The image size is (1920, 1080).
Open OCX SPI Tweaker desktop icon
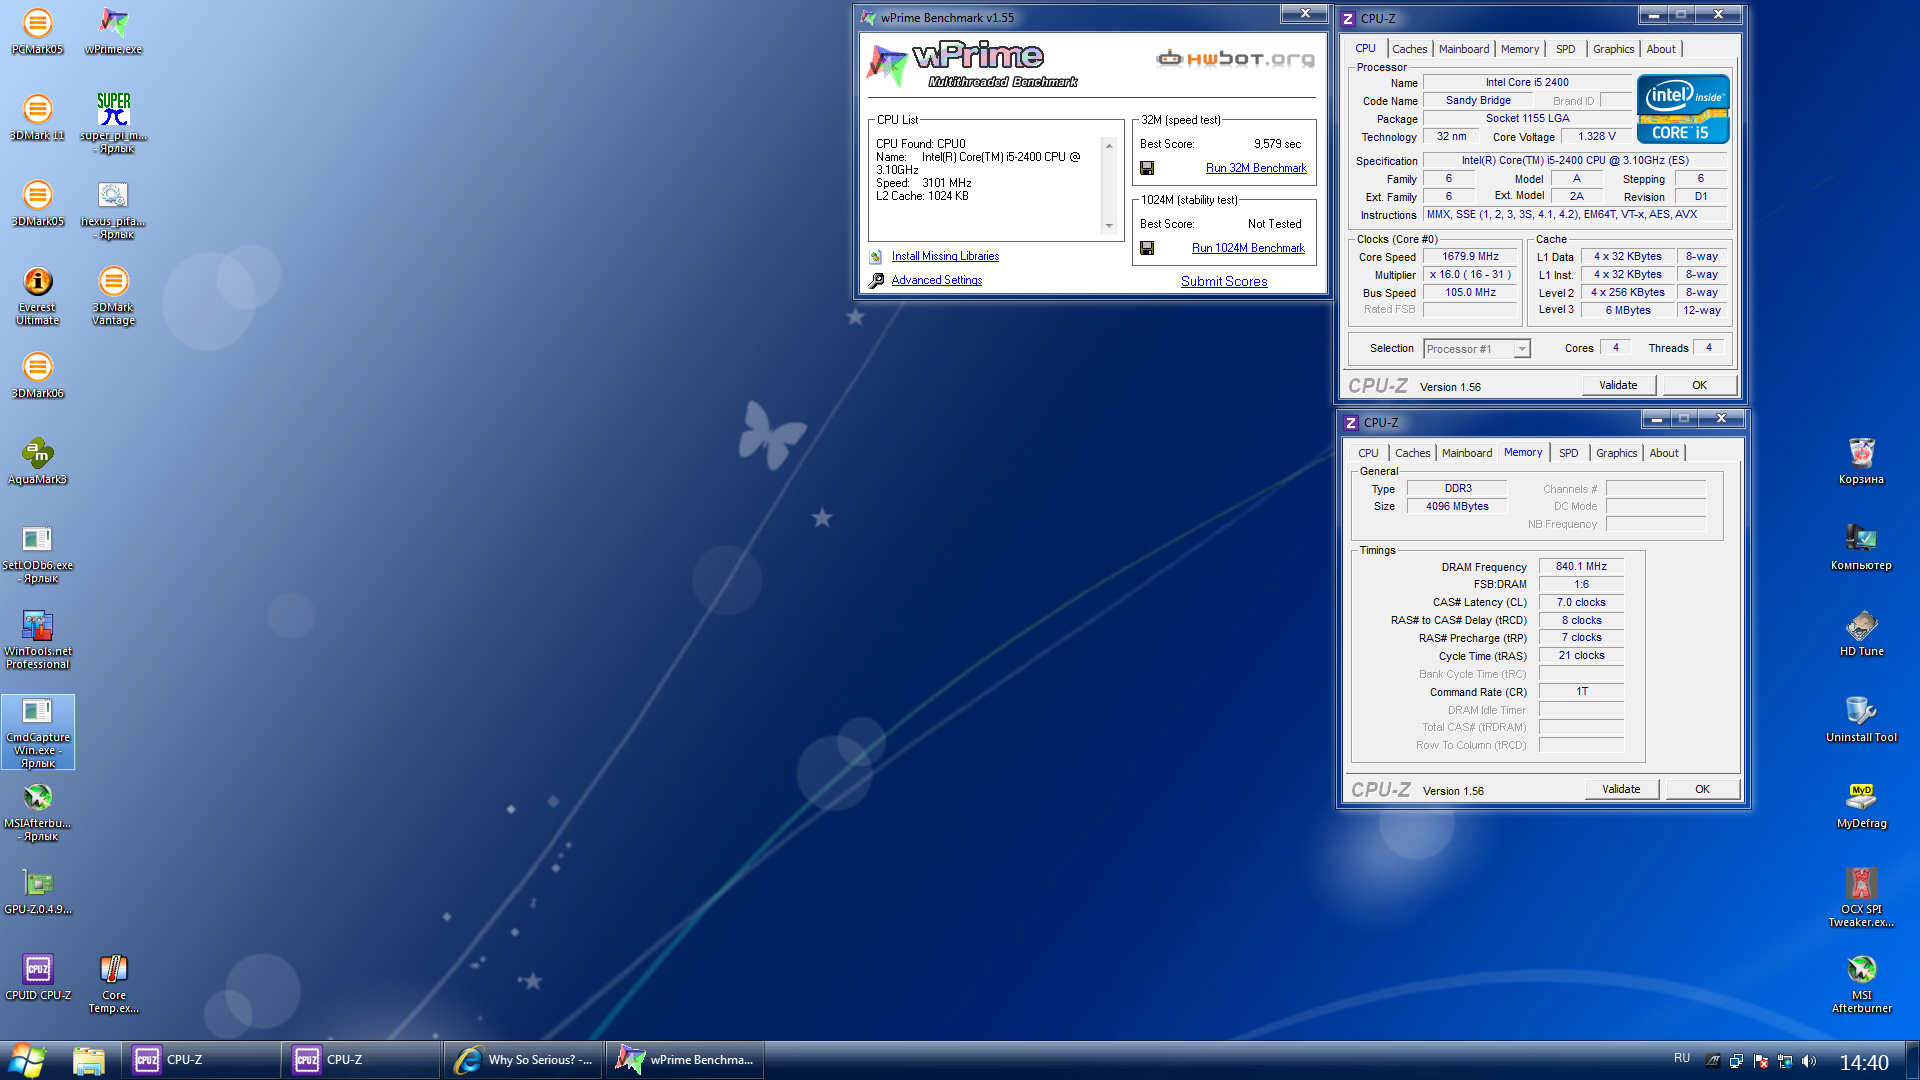1861,896
